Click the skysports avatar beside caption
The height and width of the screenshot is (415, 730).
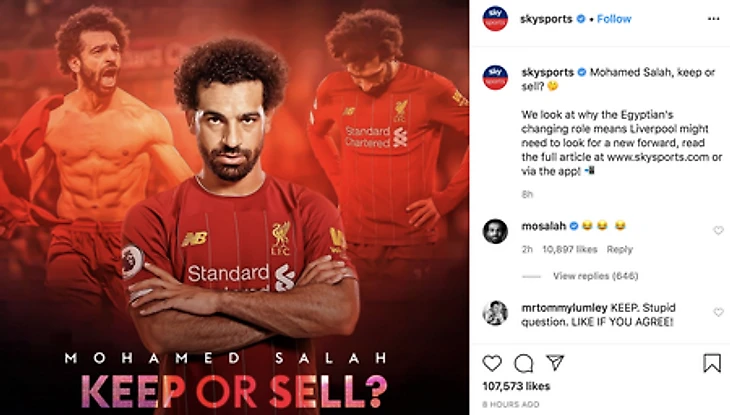[x=495, y=77]
